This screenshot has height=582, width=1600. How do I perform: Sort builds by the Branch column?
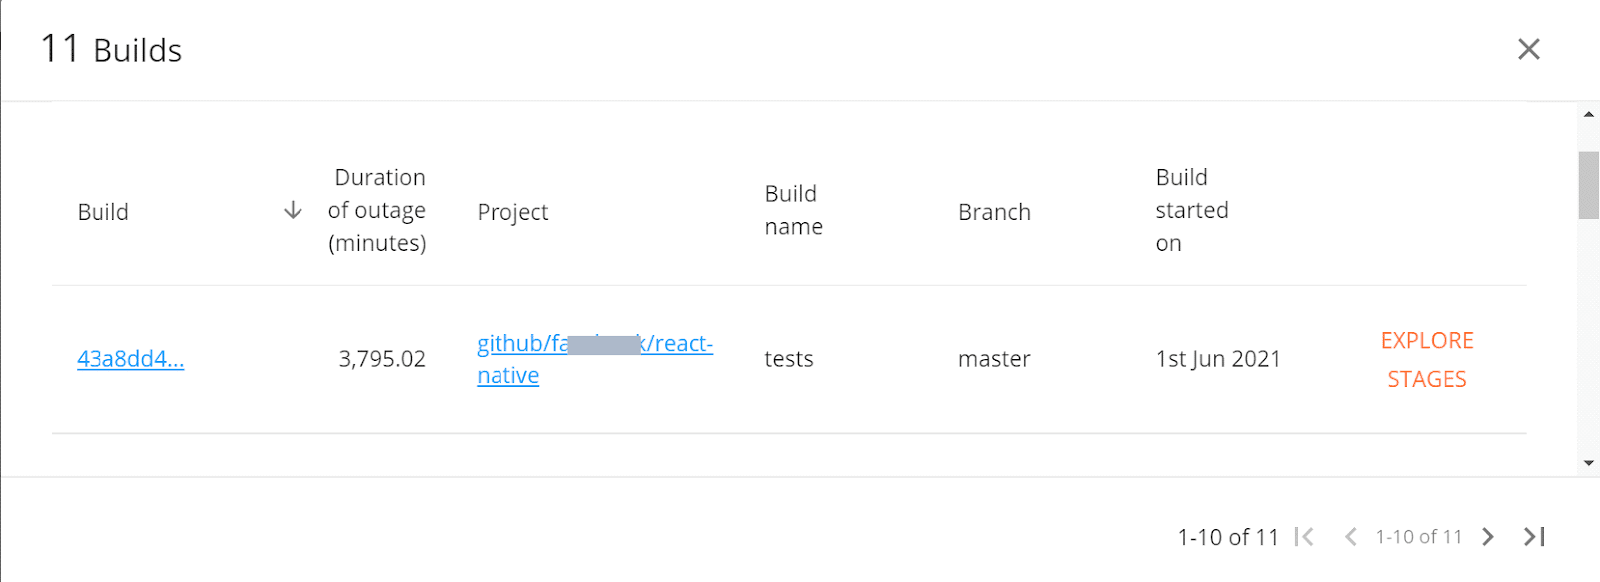[994, 211]
